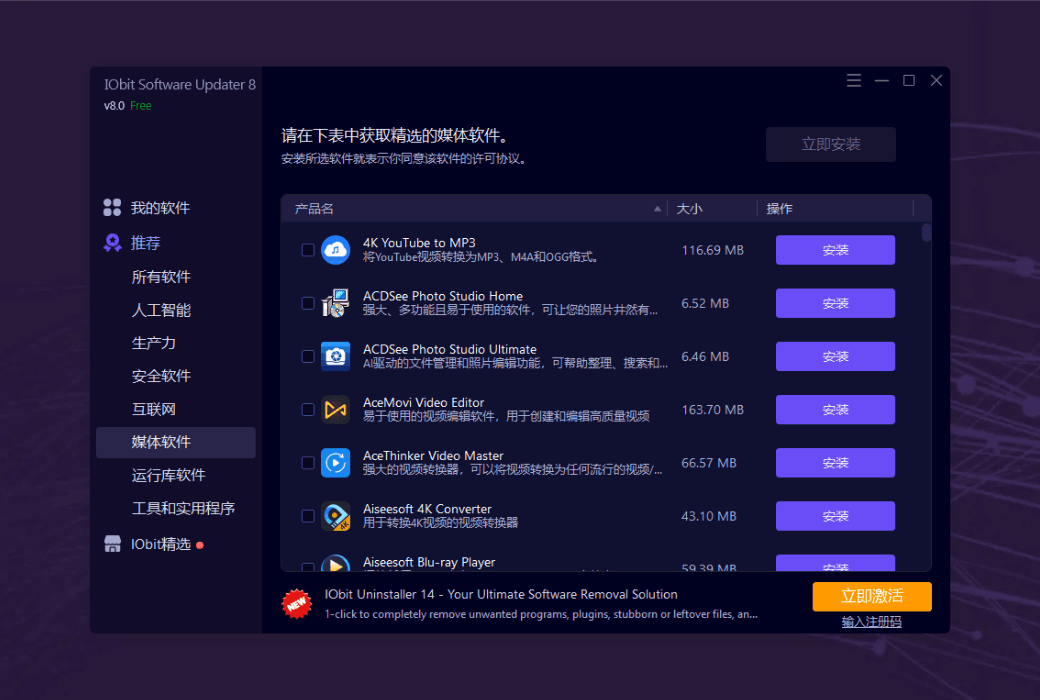Image resolution: width=1040 pixels, height=700 pixels.
Task: Click the IObit Uninstaller 14 promo text
Action: tap(501, 595)
